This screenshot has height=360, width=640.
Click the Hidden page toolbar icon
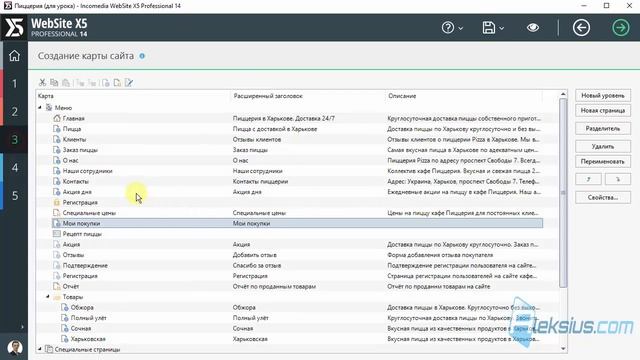point(106,83)
